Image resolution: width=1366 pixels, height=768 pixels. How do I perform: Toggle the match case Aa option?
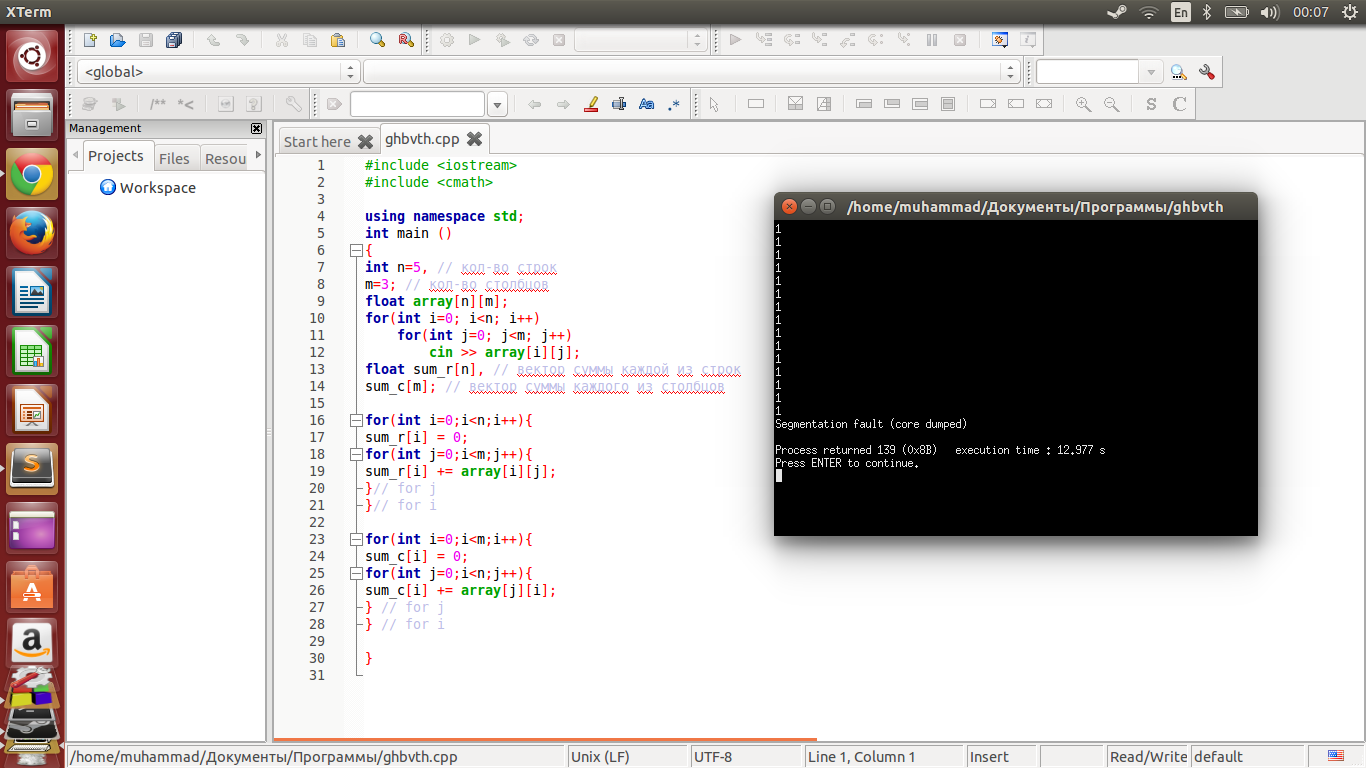pyautogui.click(x=646, y=104)
